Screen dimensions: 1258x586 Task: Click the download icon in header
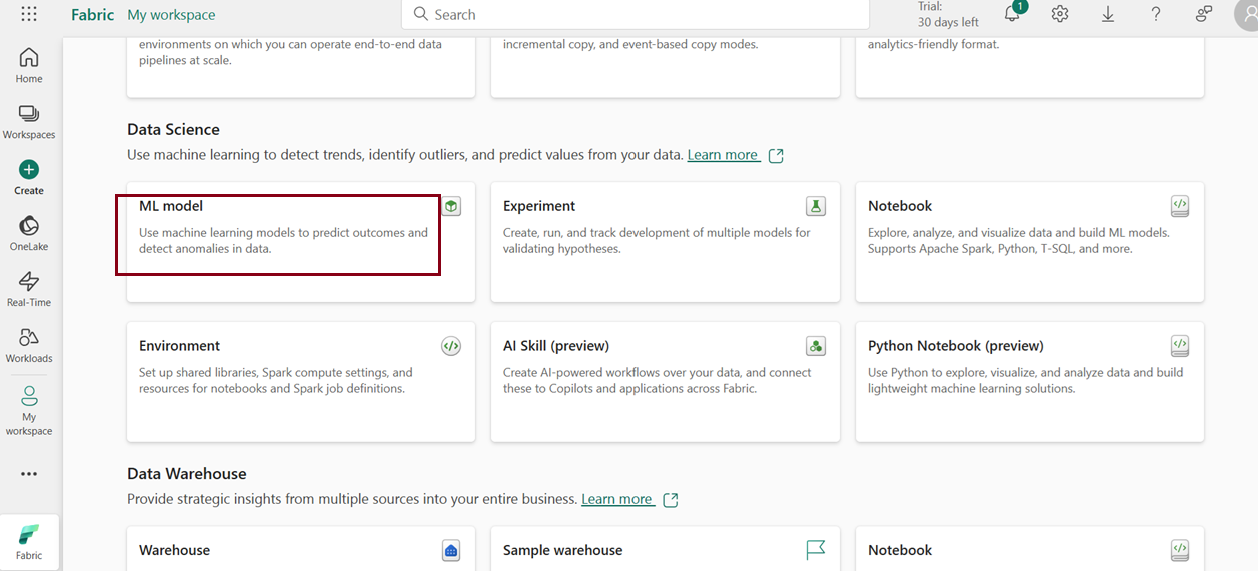[1108, 14]
